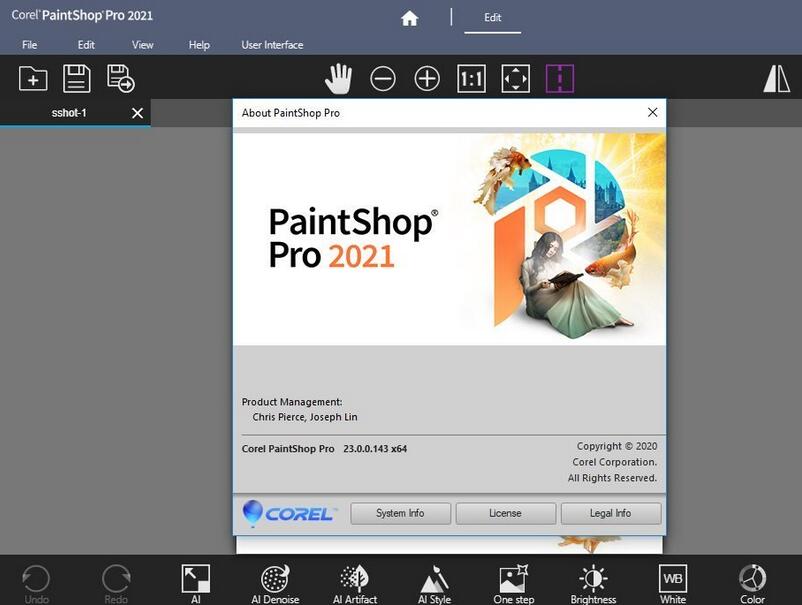
Task: Click the Product Management: label
Action: click(x=292, y=402)
